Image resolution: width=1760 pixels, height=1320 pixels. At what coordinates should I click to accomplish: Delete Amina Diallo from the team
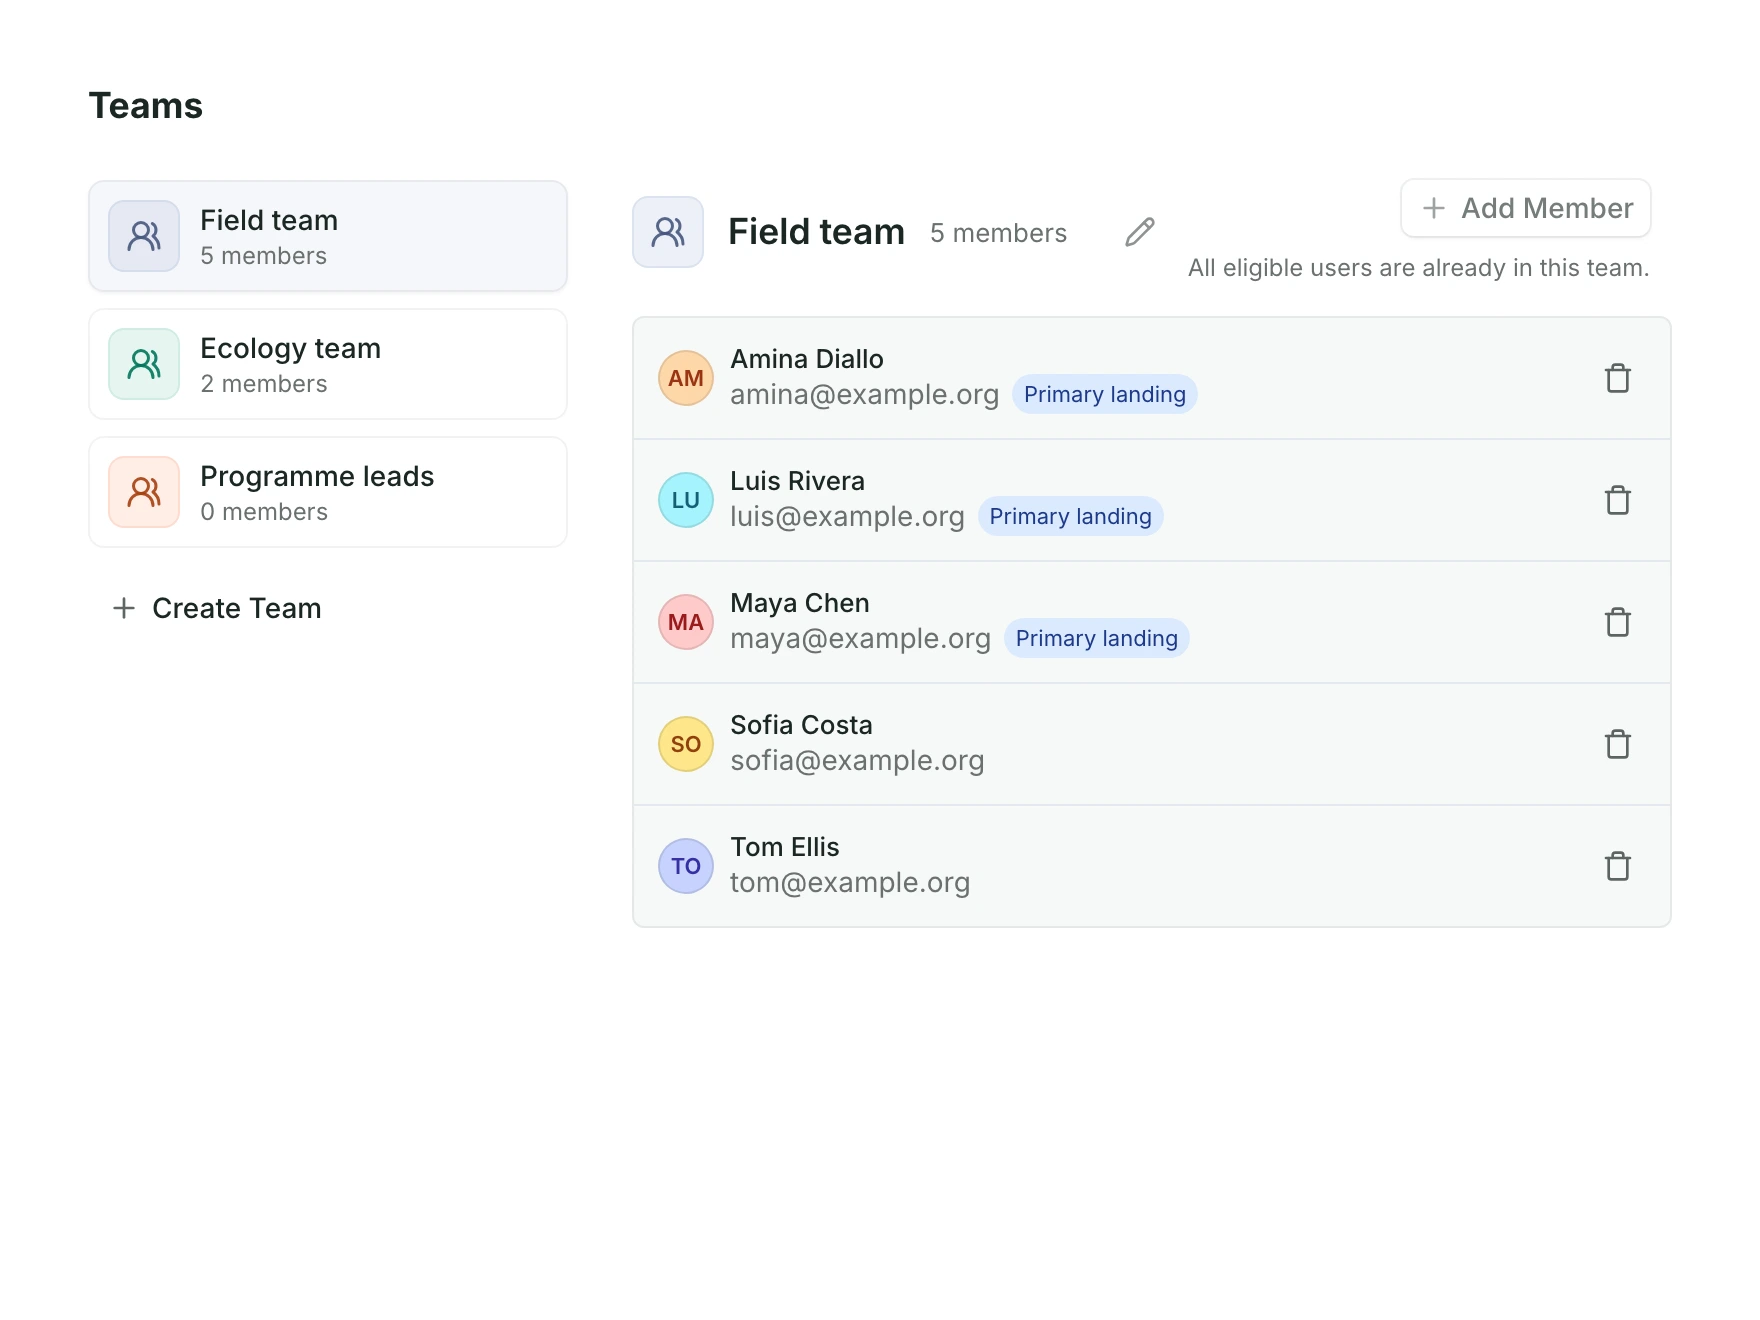(1617, 378)
